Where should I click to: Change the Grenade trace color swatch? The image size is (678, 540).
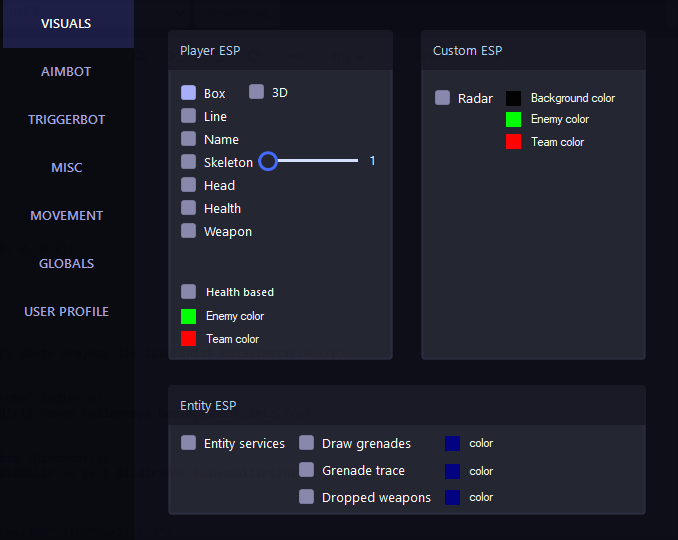coord(452,471)
